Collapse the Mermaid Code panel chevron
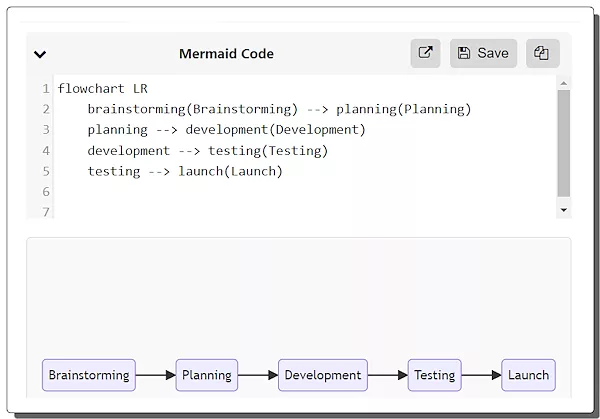Image resolution: width=600 pixels, height=419 pixels. [40, 55]
